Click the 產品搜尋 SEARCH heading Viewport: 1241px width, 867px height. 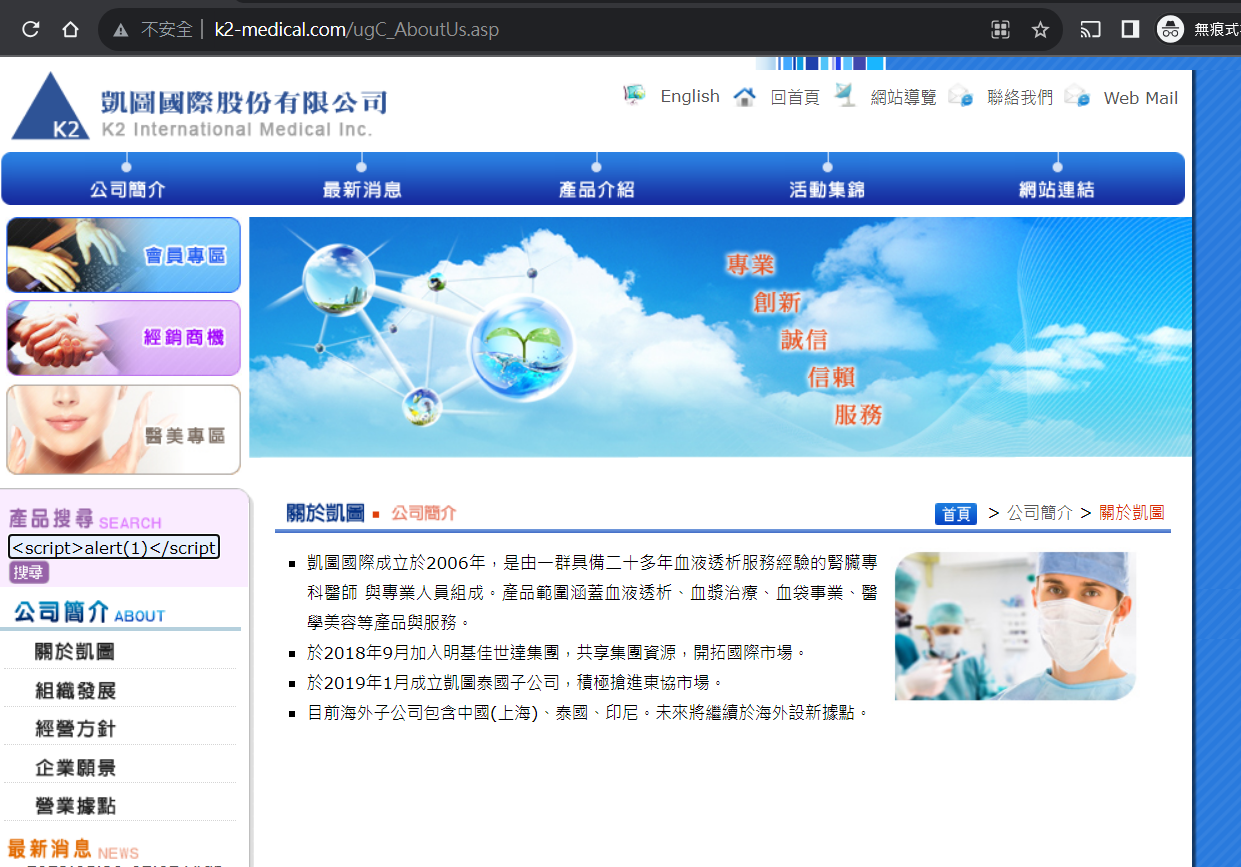85,519
